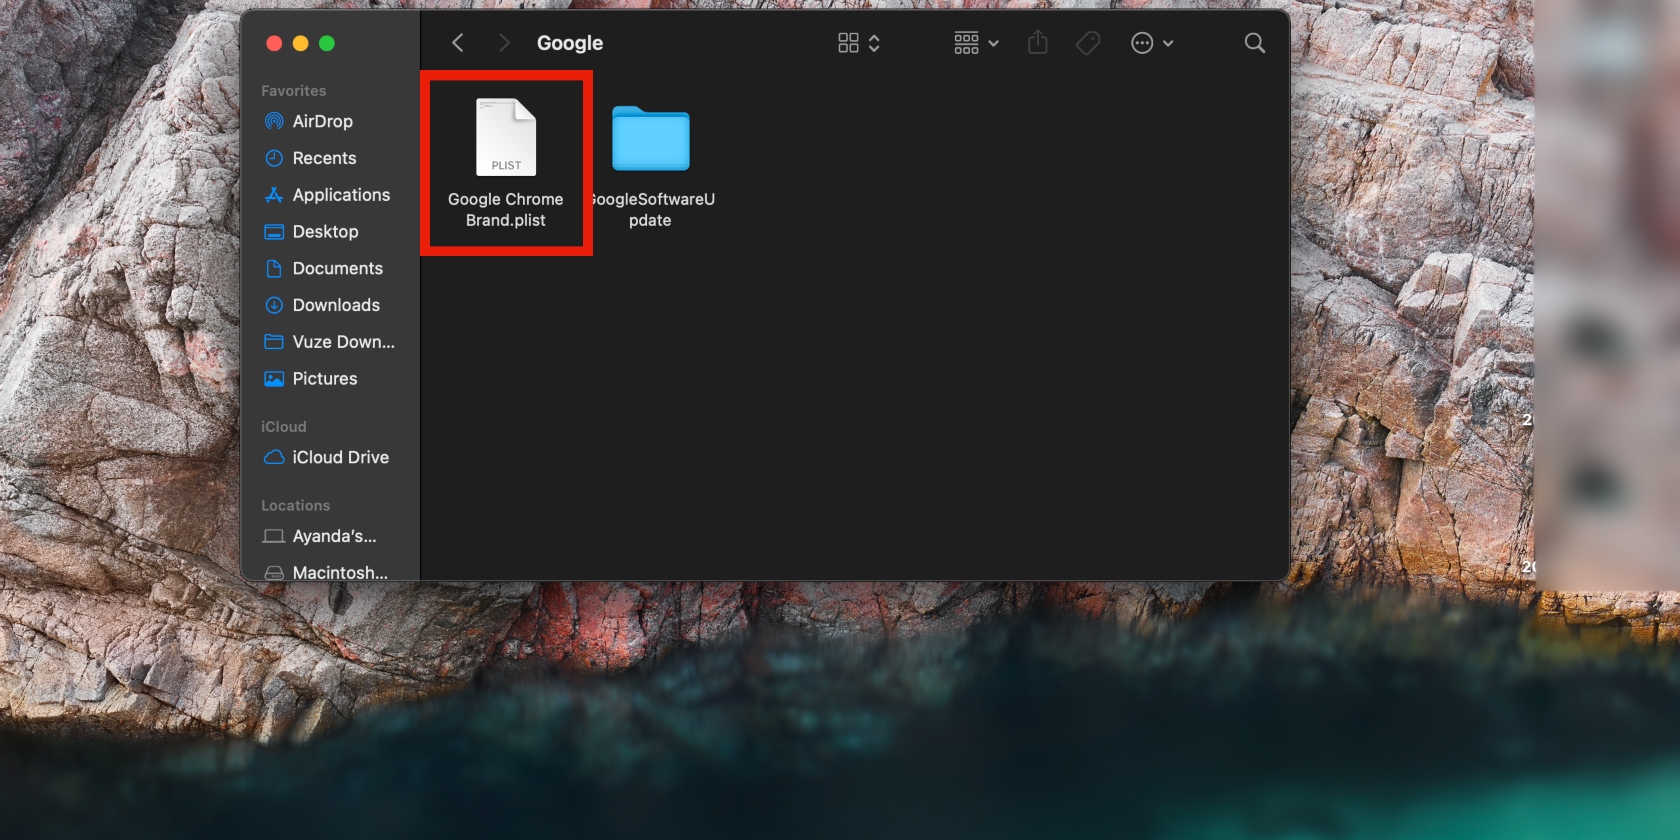Open the group-by options dropdown
Screen dimensions: 1680x840
976,43
